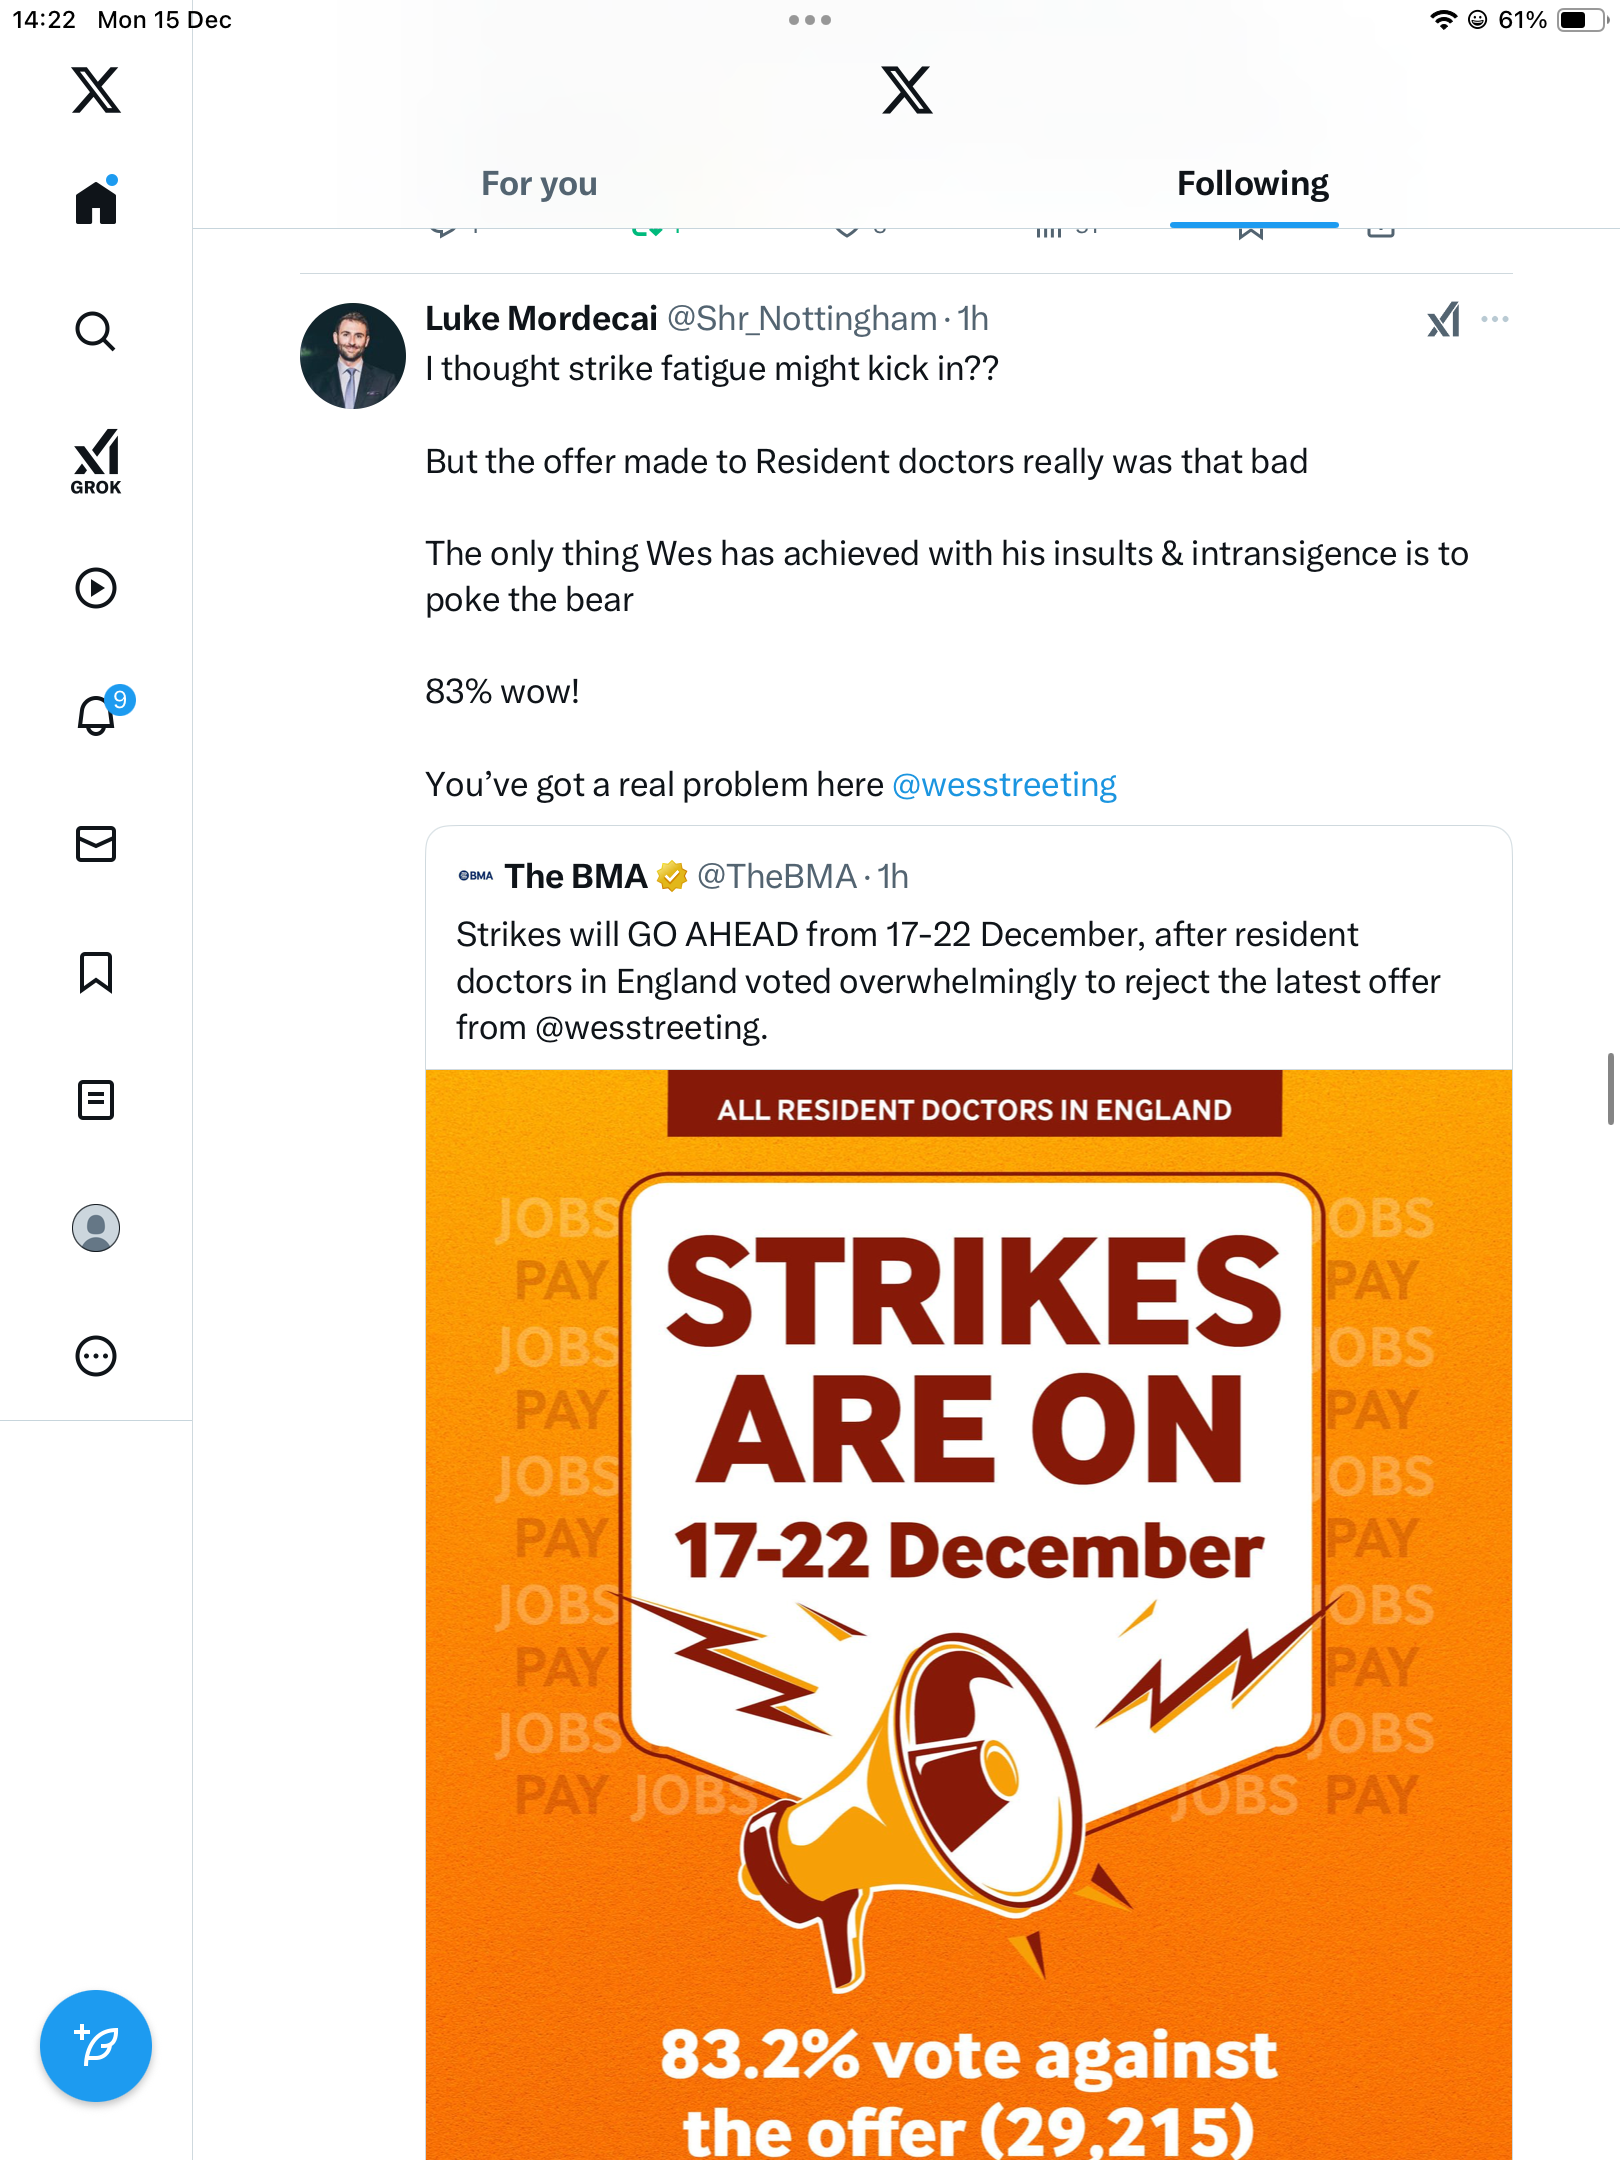Compose a new post
The image size is (1620, 2160).
pyautogui.click(x=96, y=2046)
